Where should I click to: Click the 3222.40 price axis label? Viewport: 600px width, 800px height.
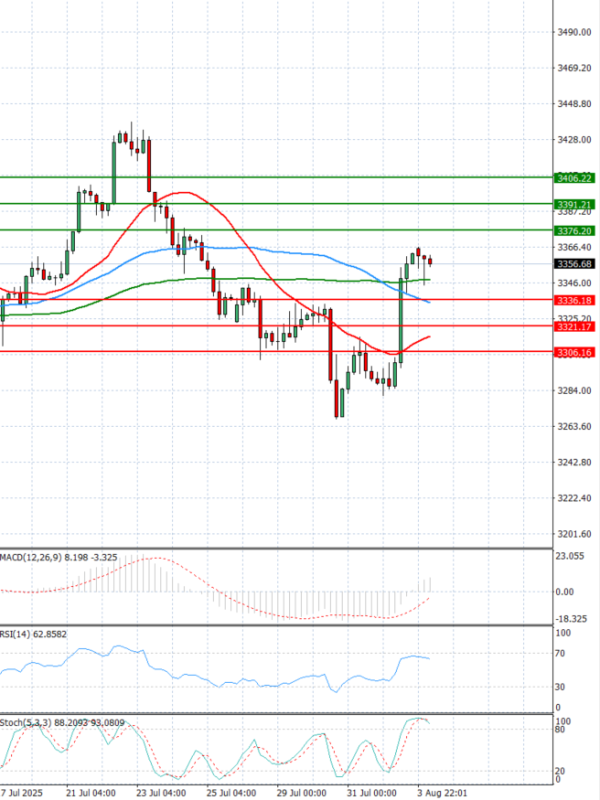point(574,498)
